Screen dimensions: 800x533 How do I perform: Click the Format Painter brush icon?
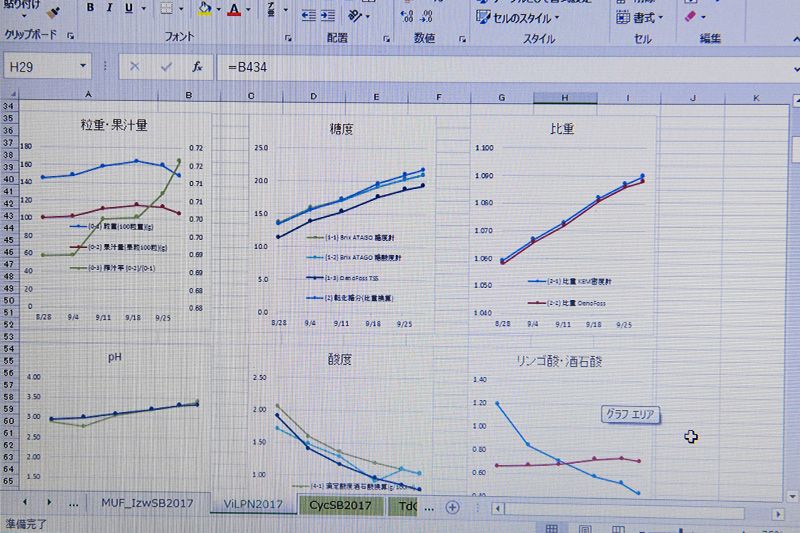coord(53,10)
